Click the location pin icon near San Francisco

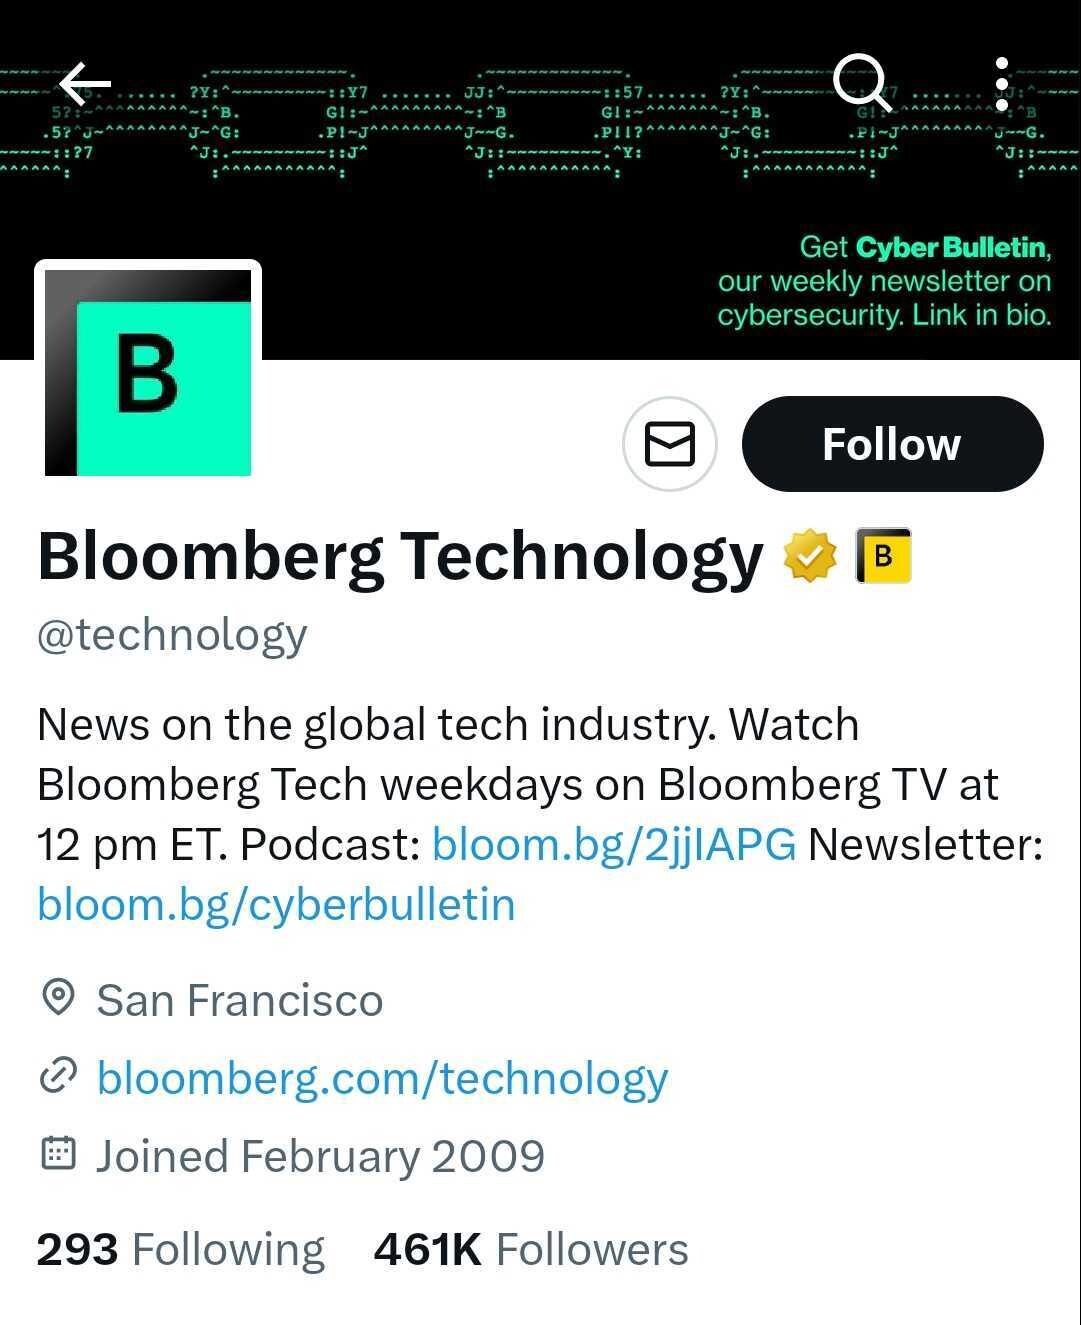click(60, 1000)
